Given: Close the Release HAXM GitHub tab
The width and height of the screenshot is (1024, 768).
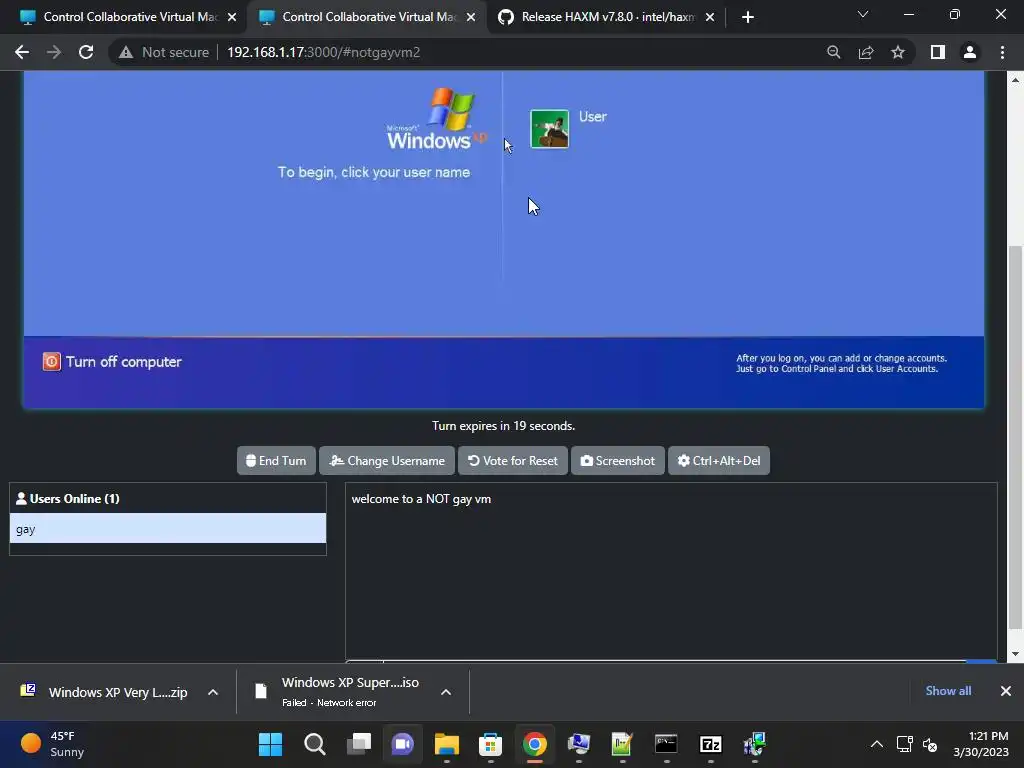Looking at the screenshot, I should tap(710, 17).
